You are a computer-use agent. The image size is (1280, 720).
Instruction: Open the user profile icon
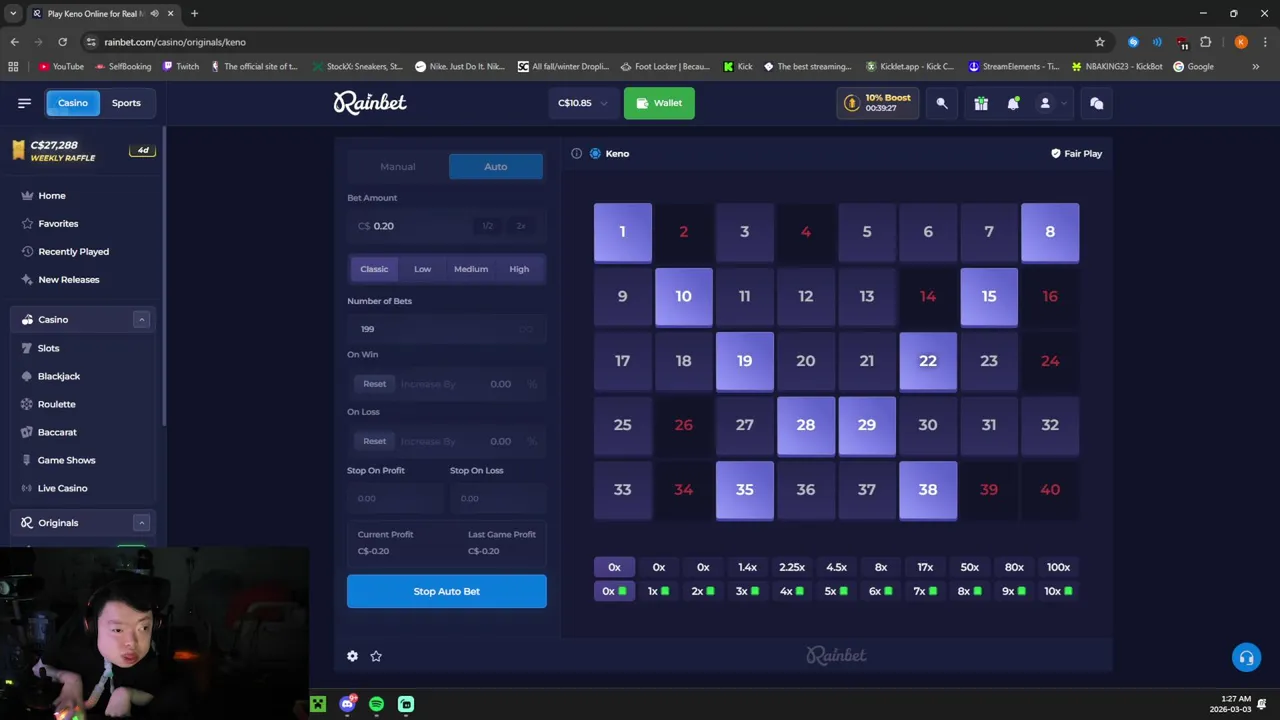1045,103
